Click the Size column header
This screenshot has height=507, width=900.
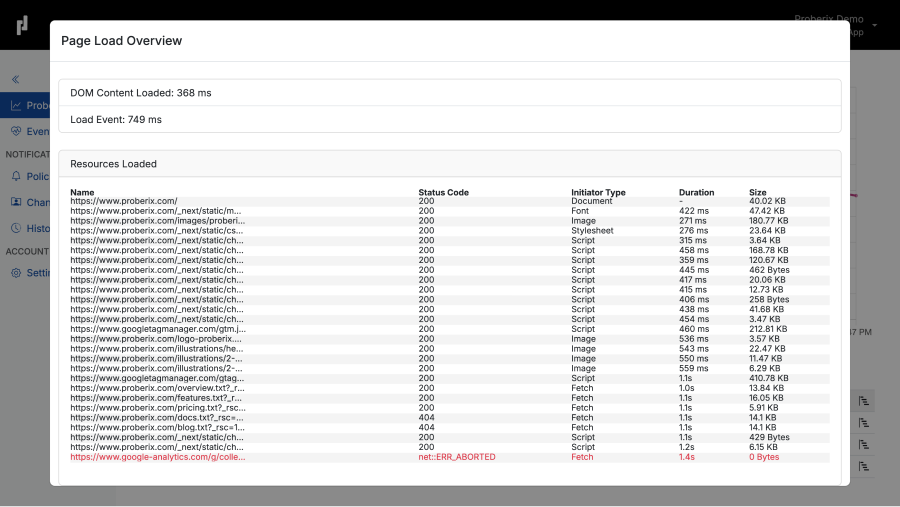758,192
